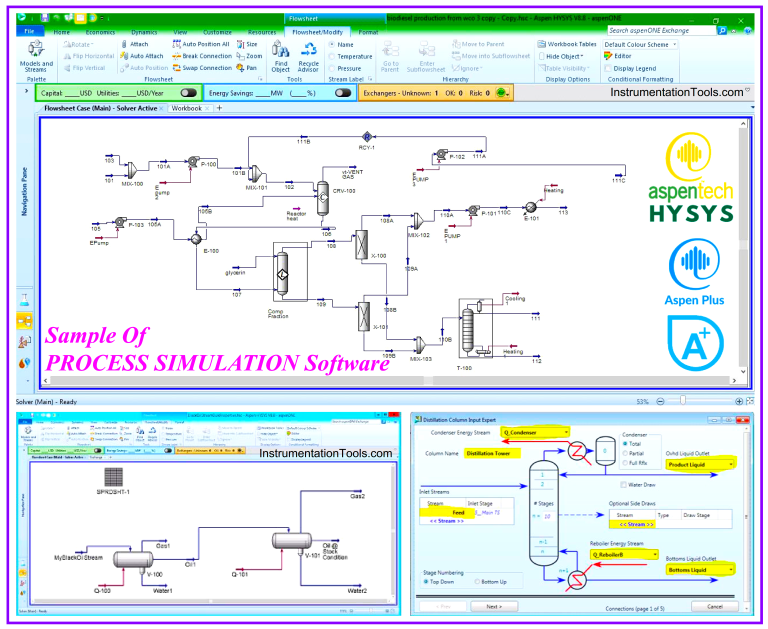The width and height of the screenshot is (768, 629).
Task: Select Temperature stream label radio
Action: click(x=332, y=56)
